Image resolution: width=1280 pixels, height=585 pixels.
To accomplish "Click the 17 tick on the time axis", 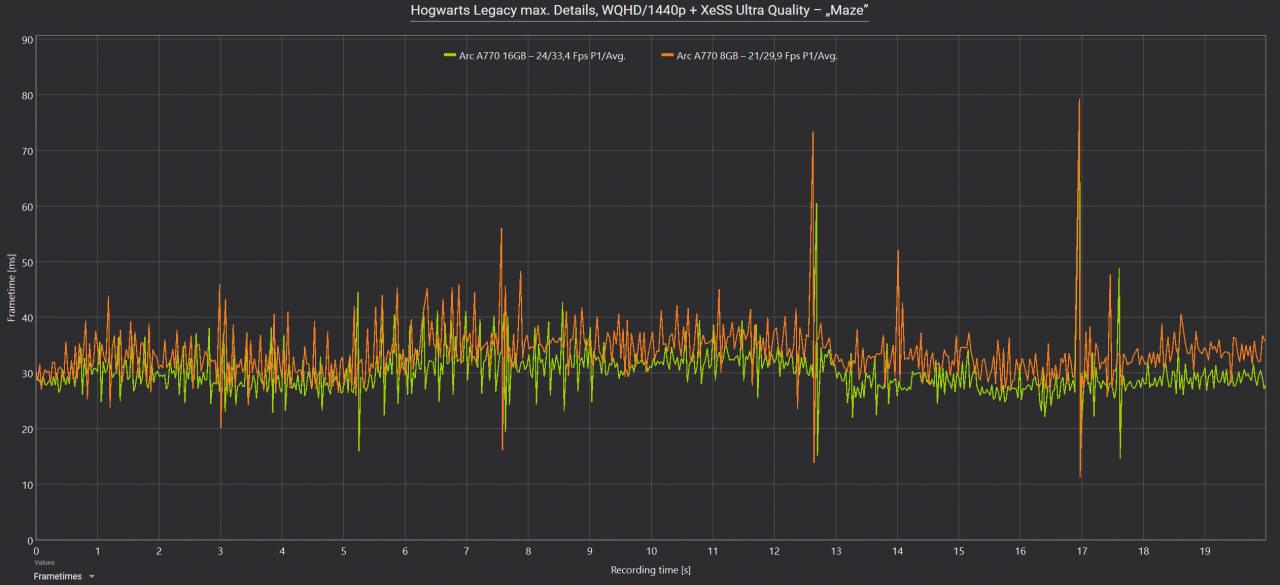I will pos(1082,551).
